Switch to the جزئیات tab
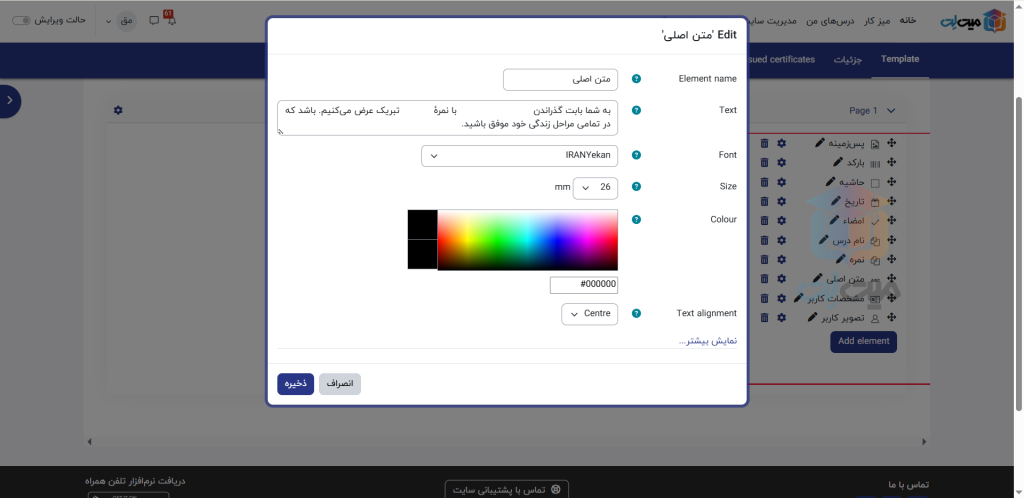Viewport: 1024px width, 498px height. pyautogui.click(x=847, y=59)
